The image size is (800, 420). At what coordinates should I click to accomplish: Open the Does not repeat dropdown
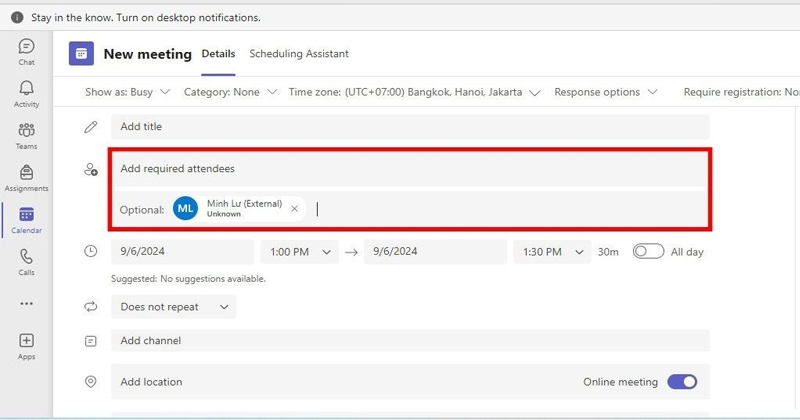click(173, 307)
